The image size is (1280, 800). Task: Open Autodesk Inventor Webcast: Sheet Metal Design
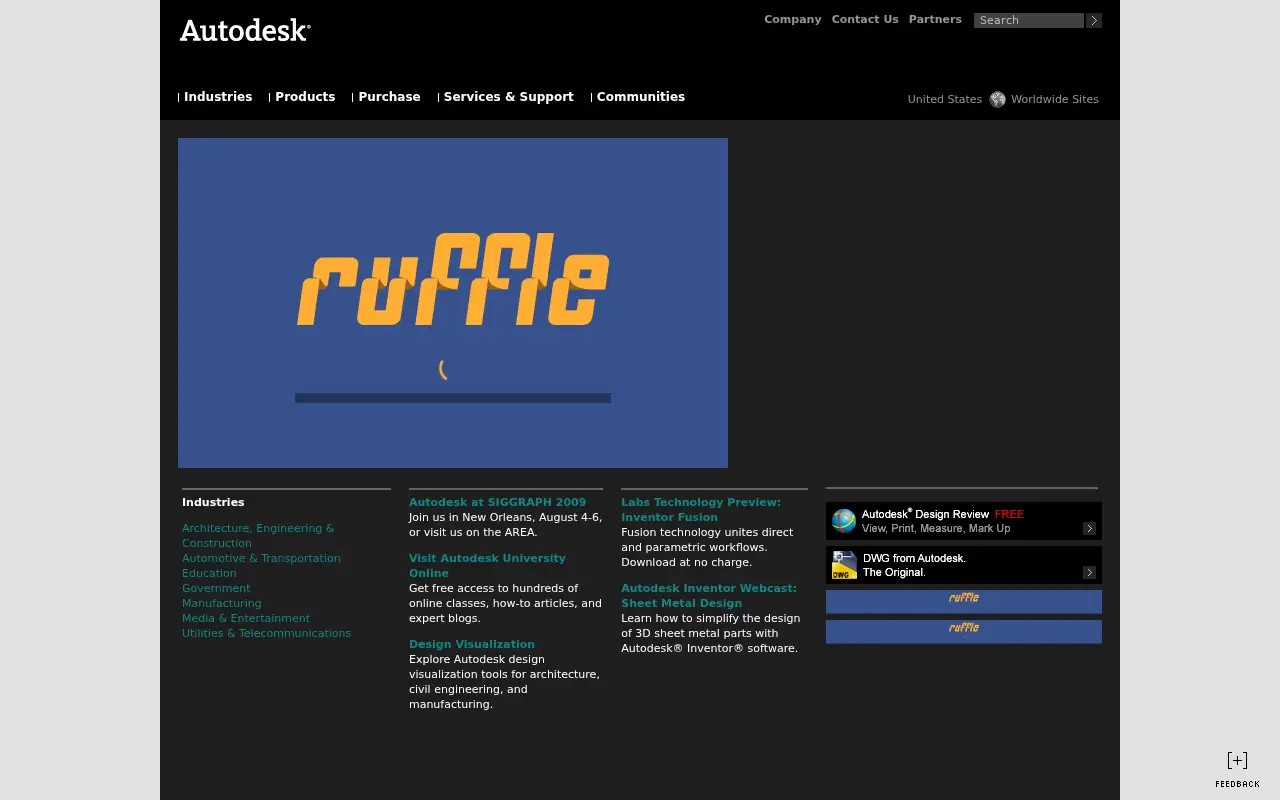709,595
